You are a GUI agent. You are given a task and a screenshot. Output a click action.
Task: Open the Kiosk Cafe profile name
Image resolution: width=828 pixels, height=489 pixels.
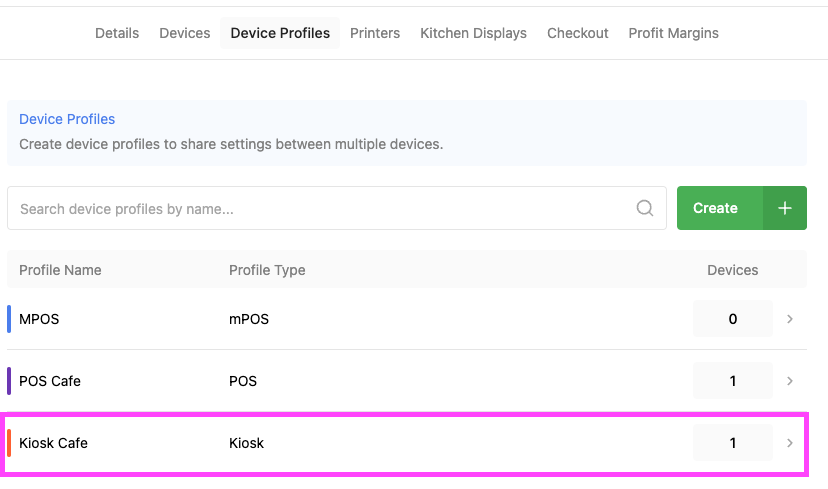pyautogui.click(x=53, y=443)
